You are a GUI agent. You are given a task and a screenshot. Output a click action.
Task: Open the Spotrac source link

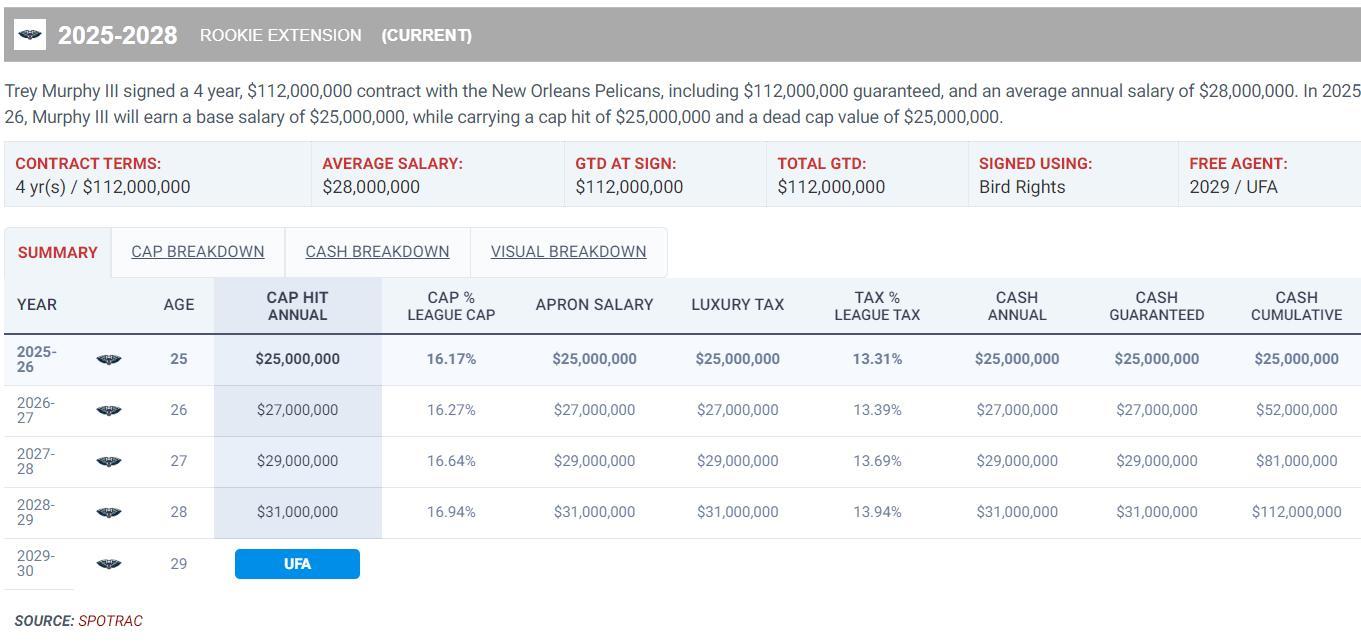pos(110,621)
